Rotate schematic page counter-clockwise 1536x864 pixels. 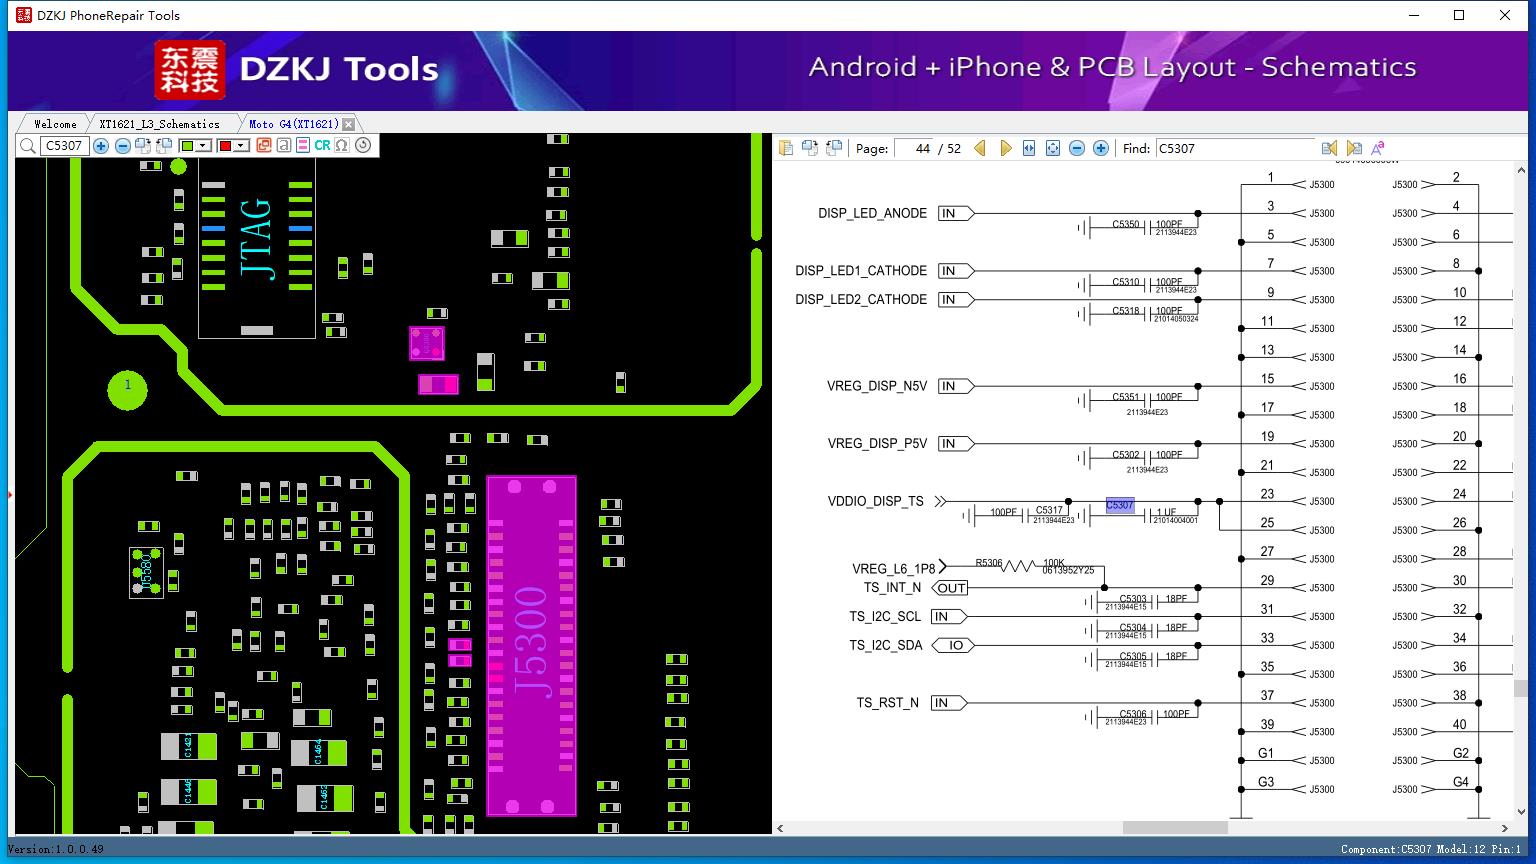[833, 148]
